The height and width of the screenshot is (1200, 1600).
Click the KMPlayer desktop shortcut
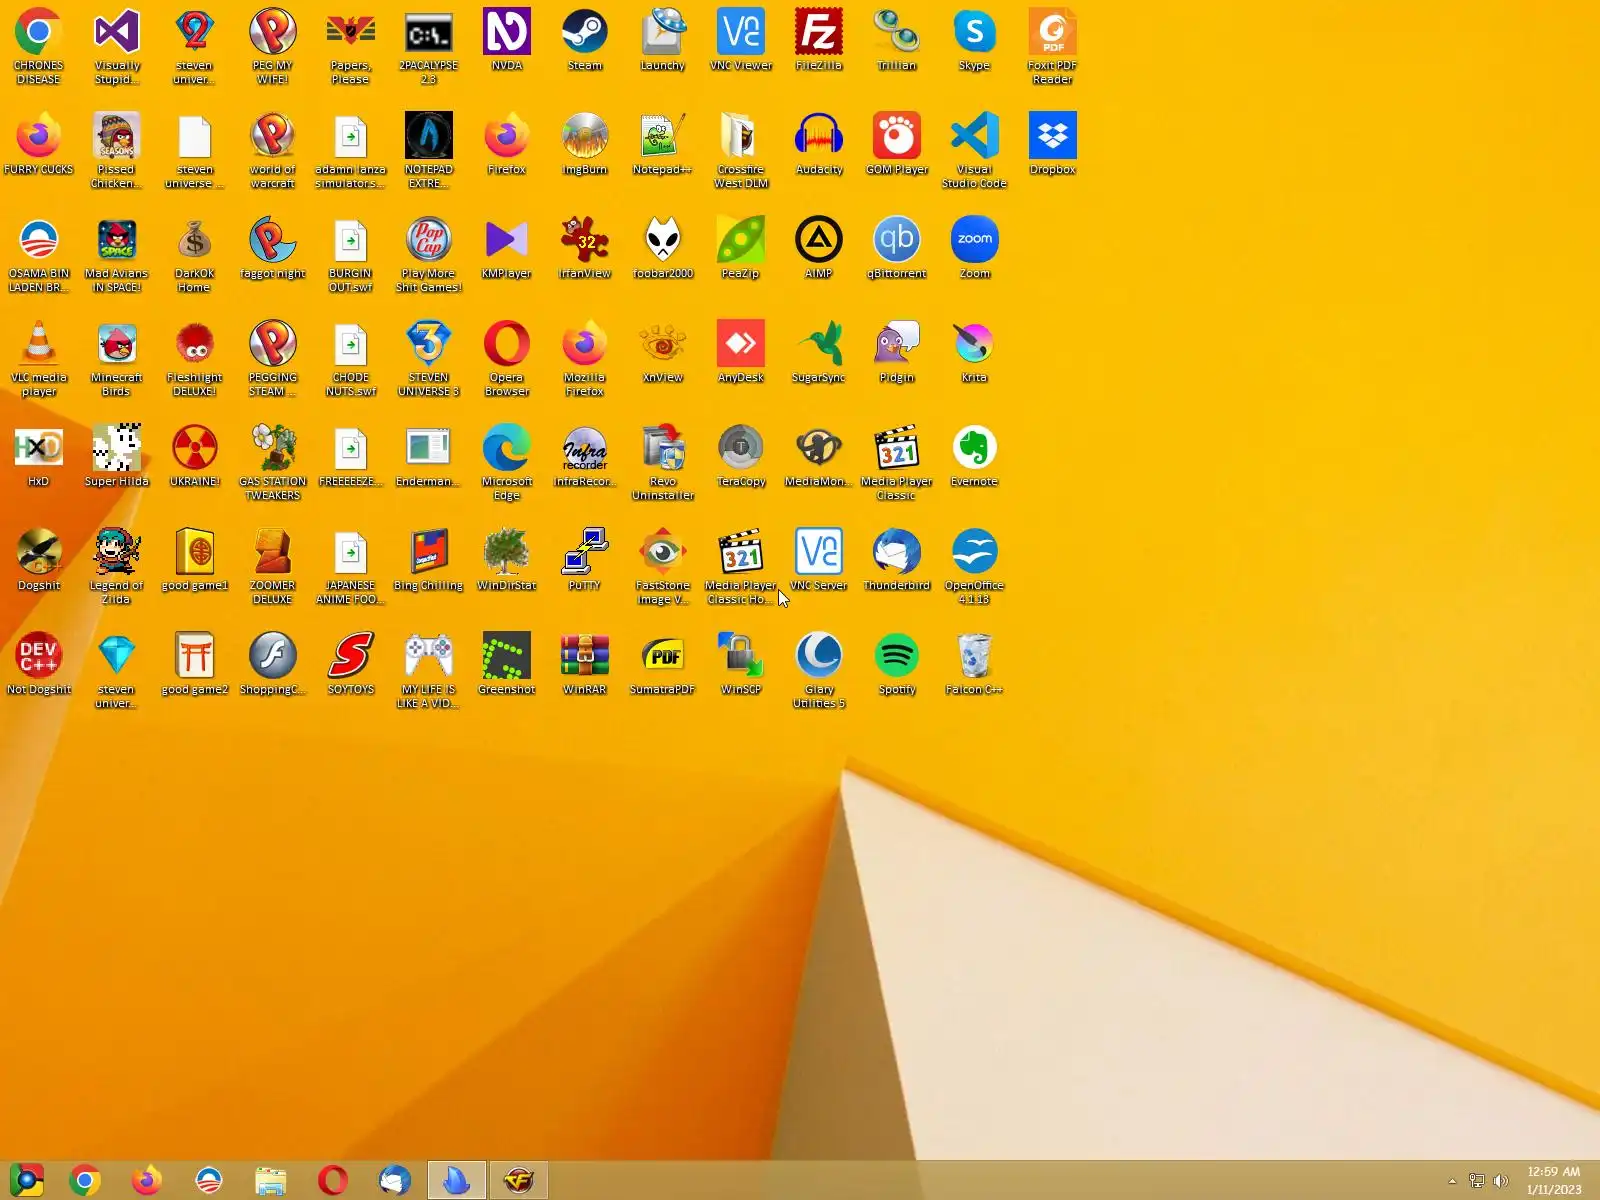tap(507, 249)
